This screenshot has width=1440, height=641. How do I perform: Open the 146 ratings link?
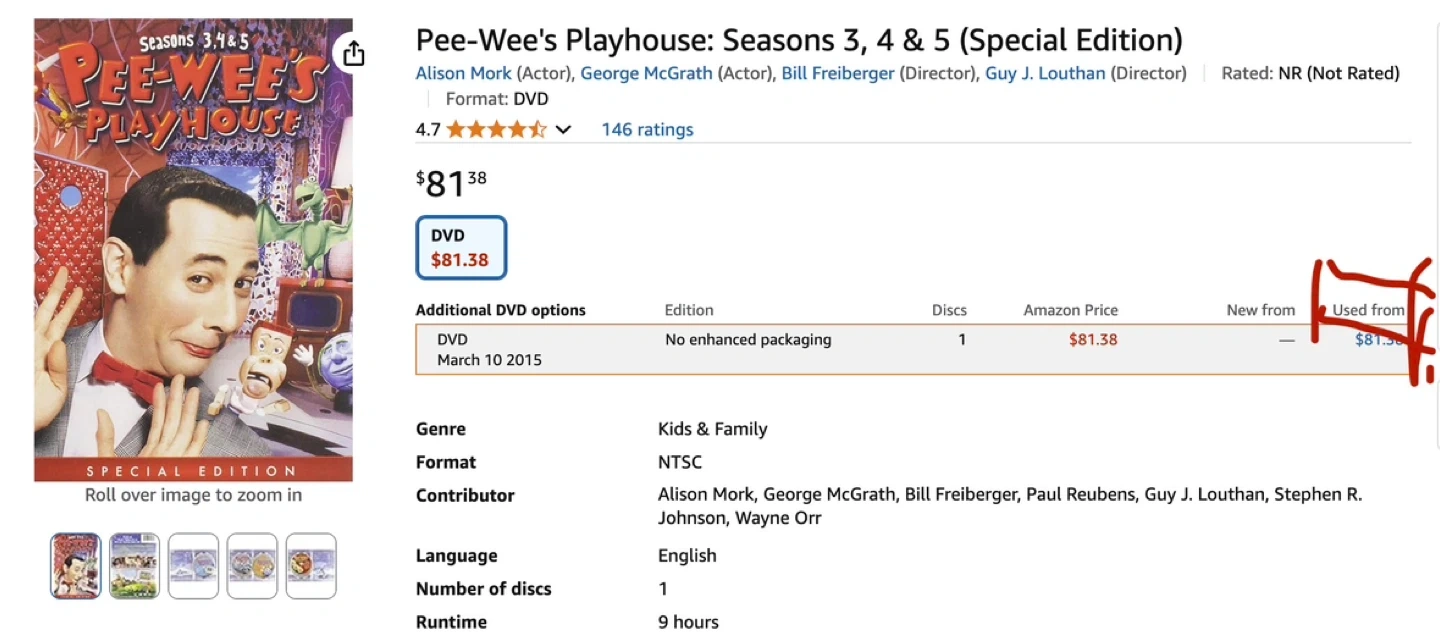pyautogui.click(x=647, y=130)
